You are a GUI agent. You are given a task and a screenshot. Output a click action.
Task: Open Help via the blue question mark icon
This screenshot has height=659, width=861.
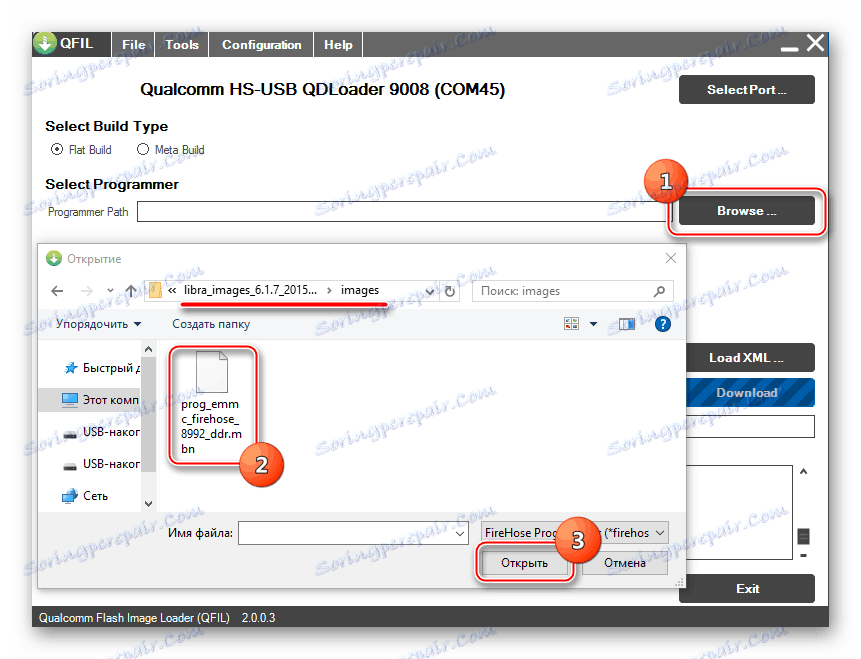pyautogui.click(x=663, y=323)
